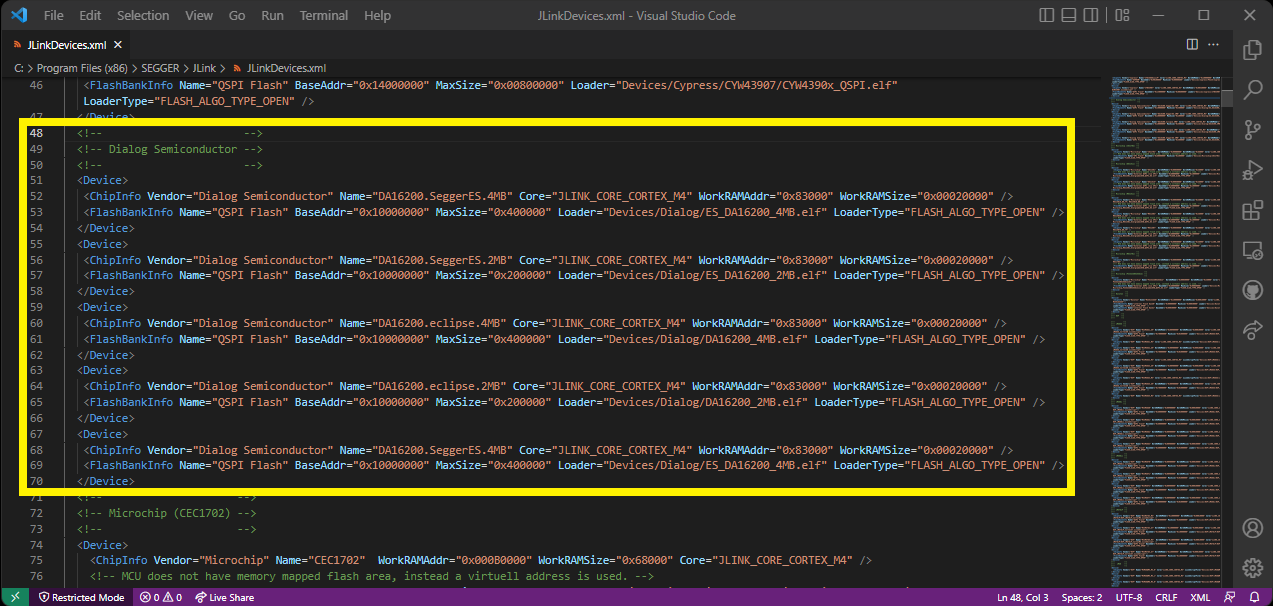Toggle the bottom panel layout button

(1068, 16)
